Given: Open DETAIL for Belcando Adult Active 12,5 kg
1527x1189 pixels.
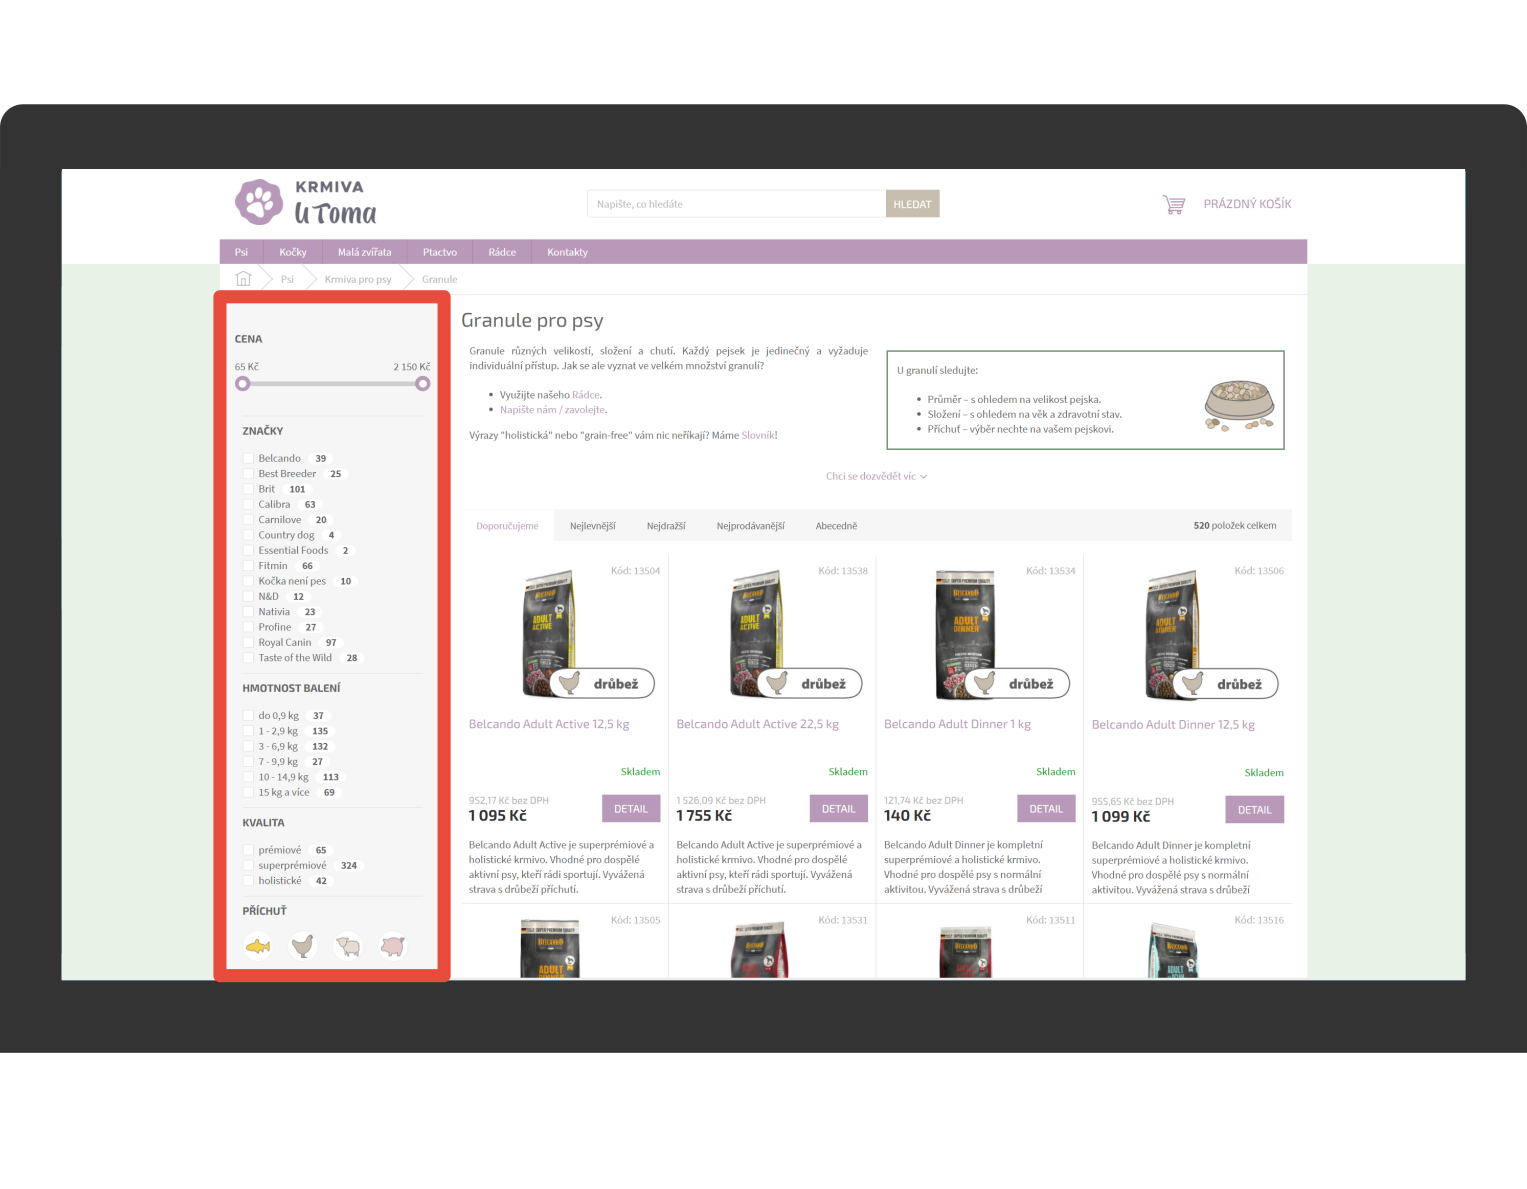Looking at the screenshot, I should pyautogui.click(x=631, y=809).
